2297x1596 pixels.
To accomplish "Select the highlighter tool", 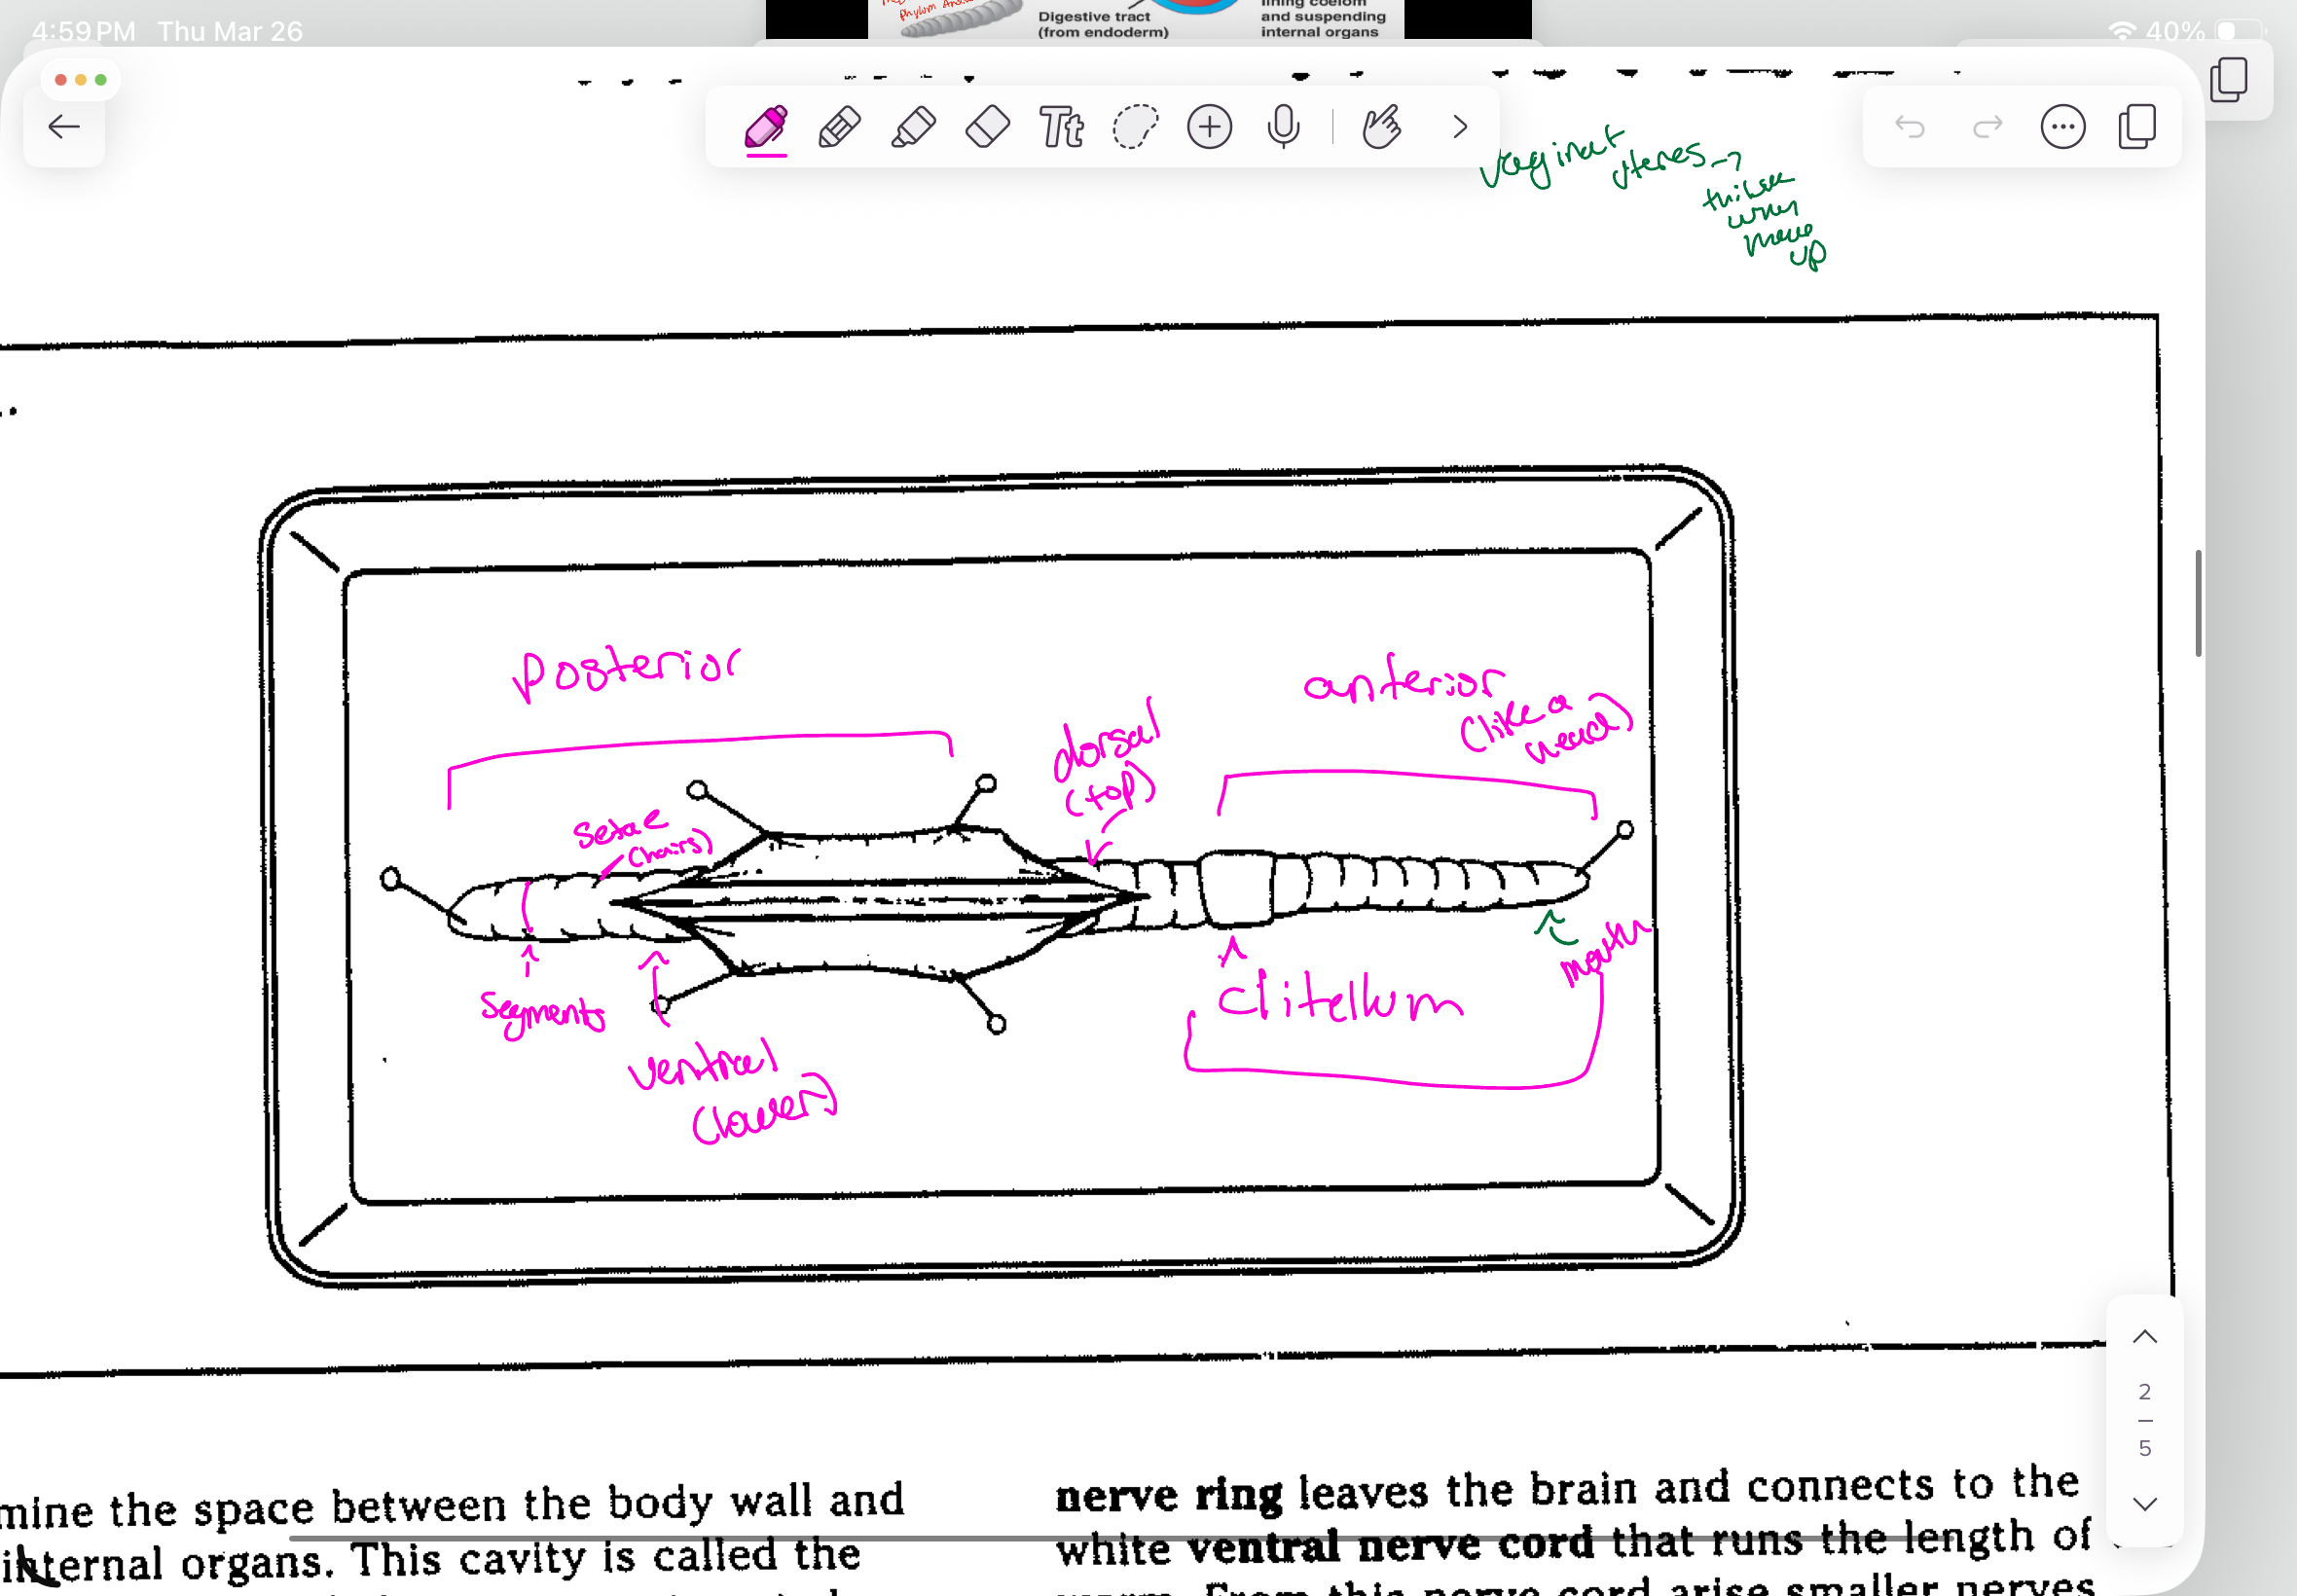I will tap(913, 127).
